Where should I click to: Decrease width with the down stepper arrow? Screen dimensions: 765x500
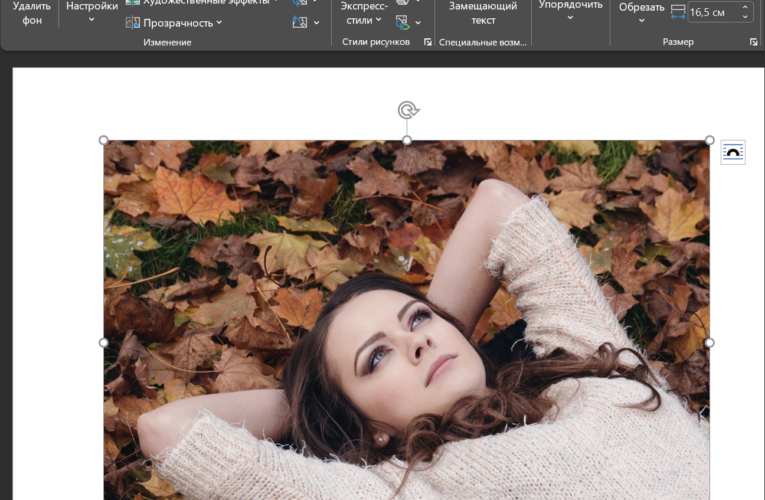click(745, 17)
